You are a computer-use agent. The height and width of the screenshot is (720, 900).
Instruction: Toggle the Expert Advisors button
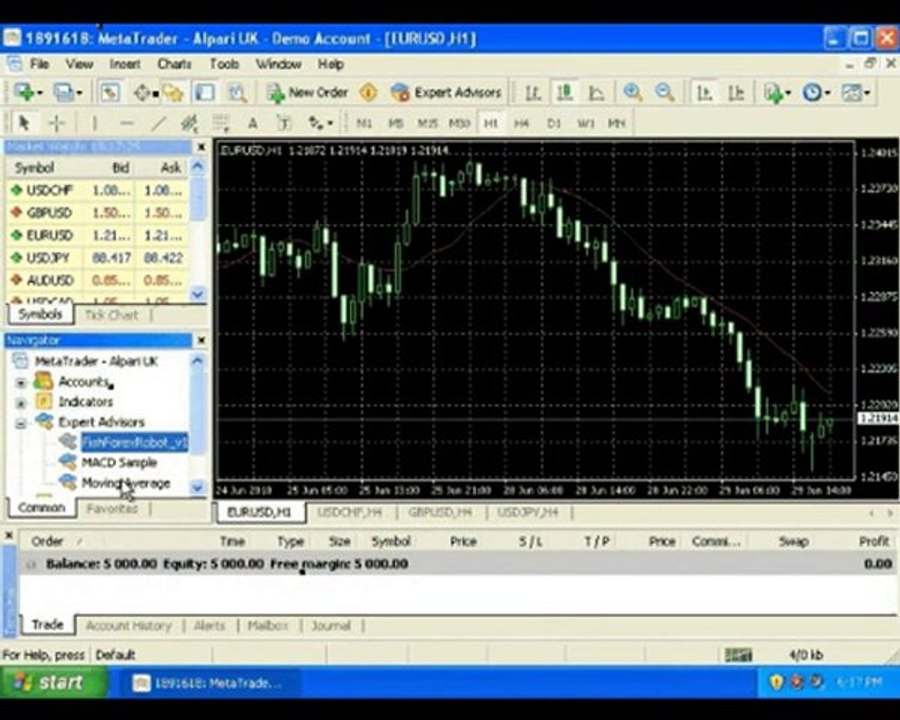446,92
